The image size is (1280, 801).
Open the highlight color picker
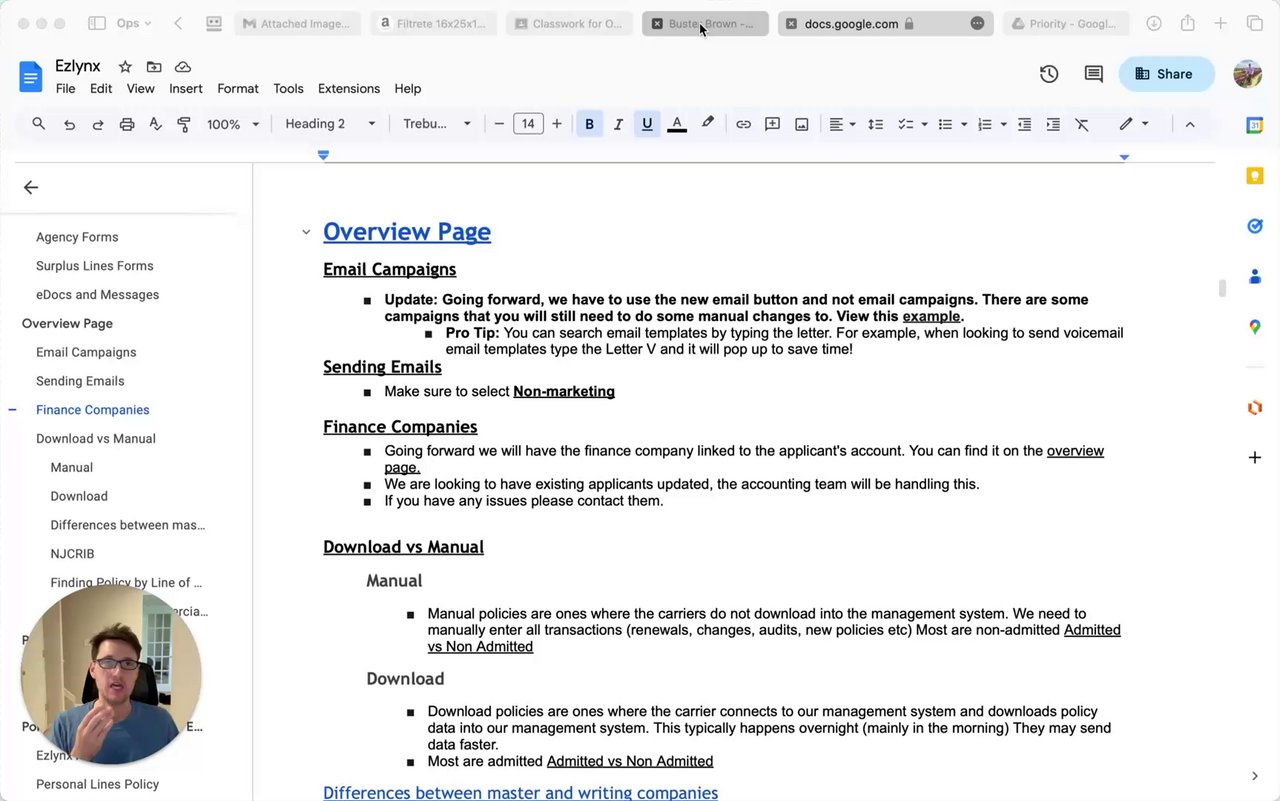pyautogui.click(x=708, y=124)
